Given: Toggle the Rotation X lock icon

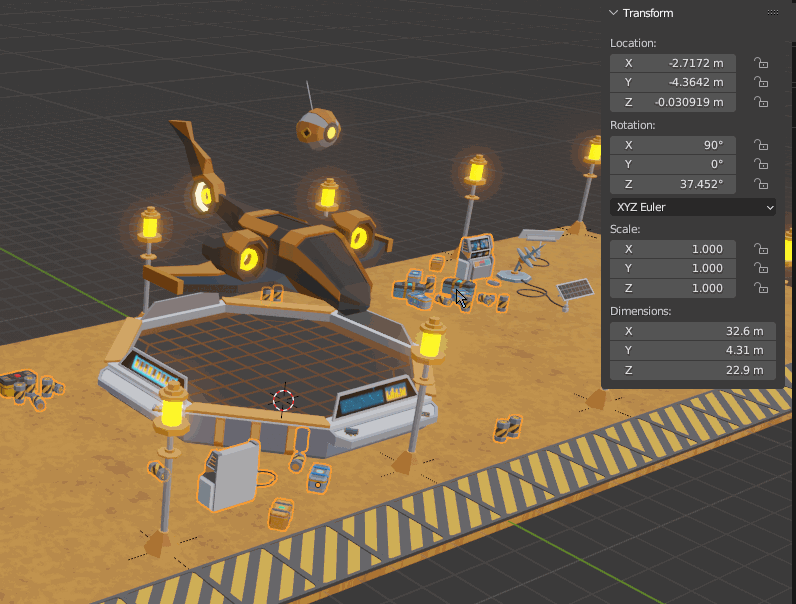Looking at the screenshot, I should pos(761,145).
